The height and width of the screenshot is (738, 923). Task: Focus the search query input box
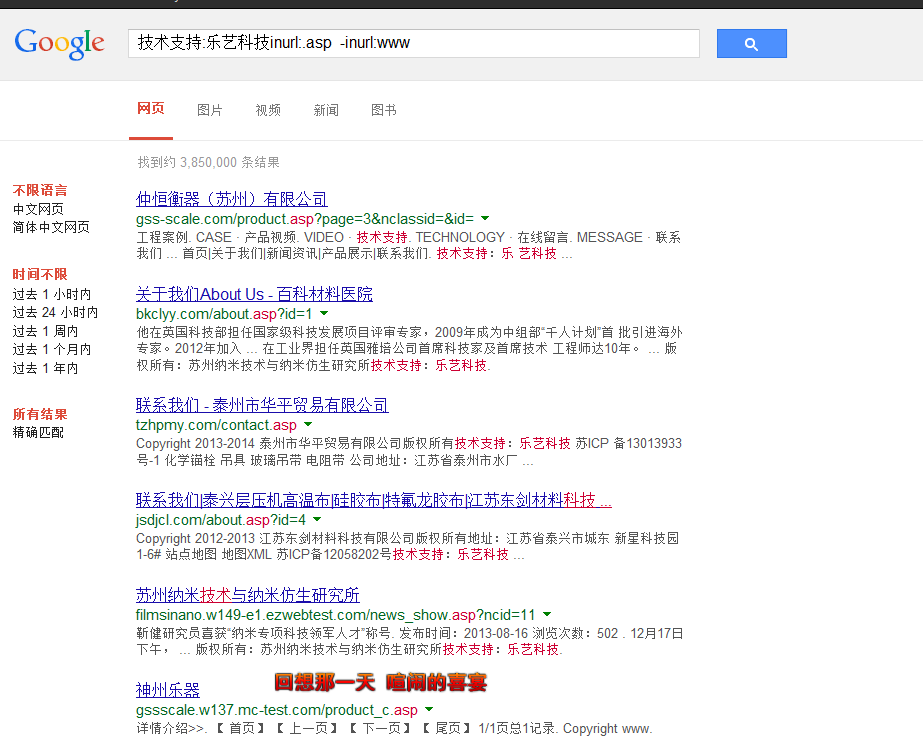tap(413, 44)
